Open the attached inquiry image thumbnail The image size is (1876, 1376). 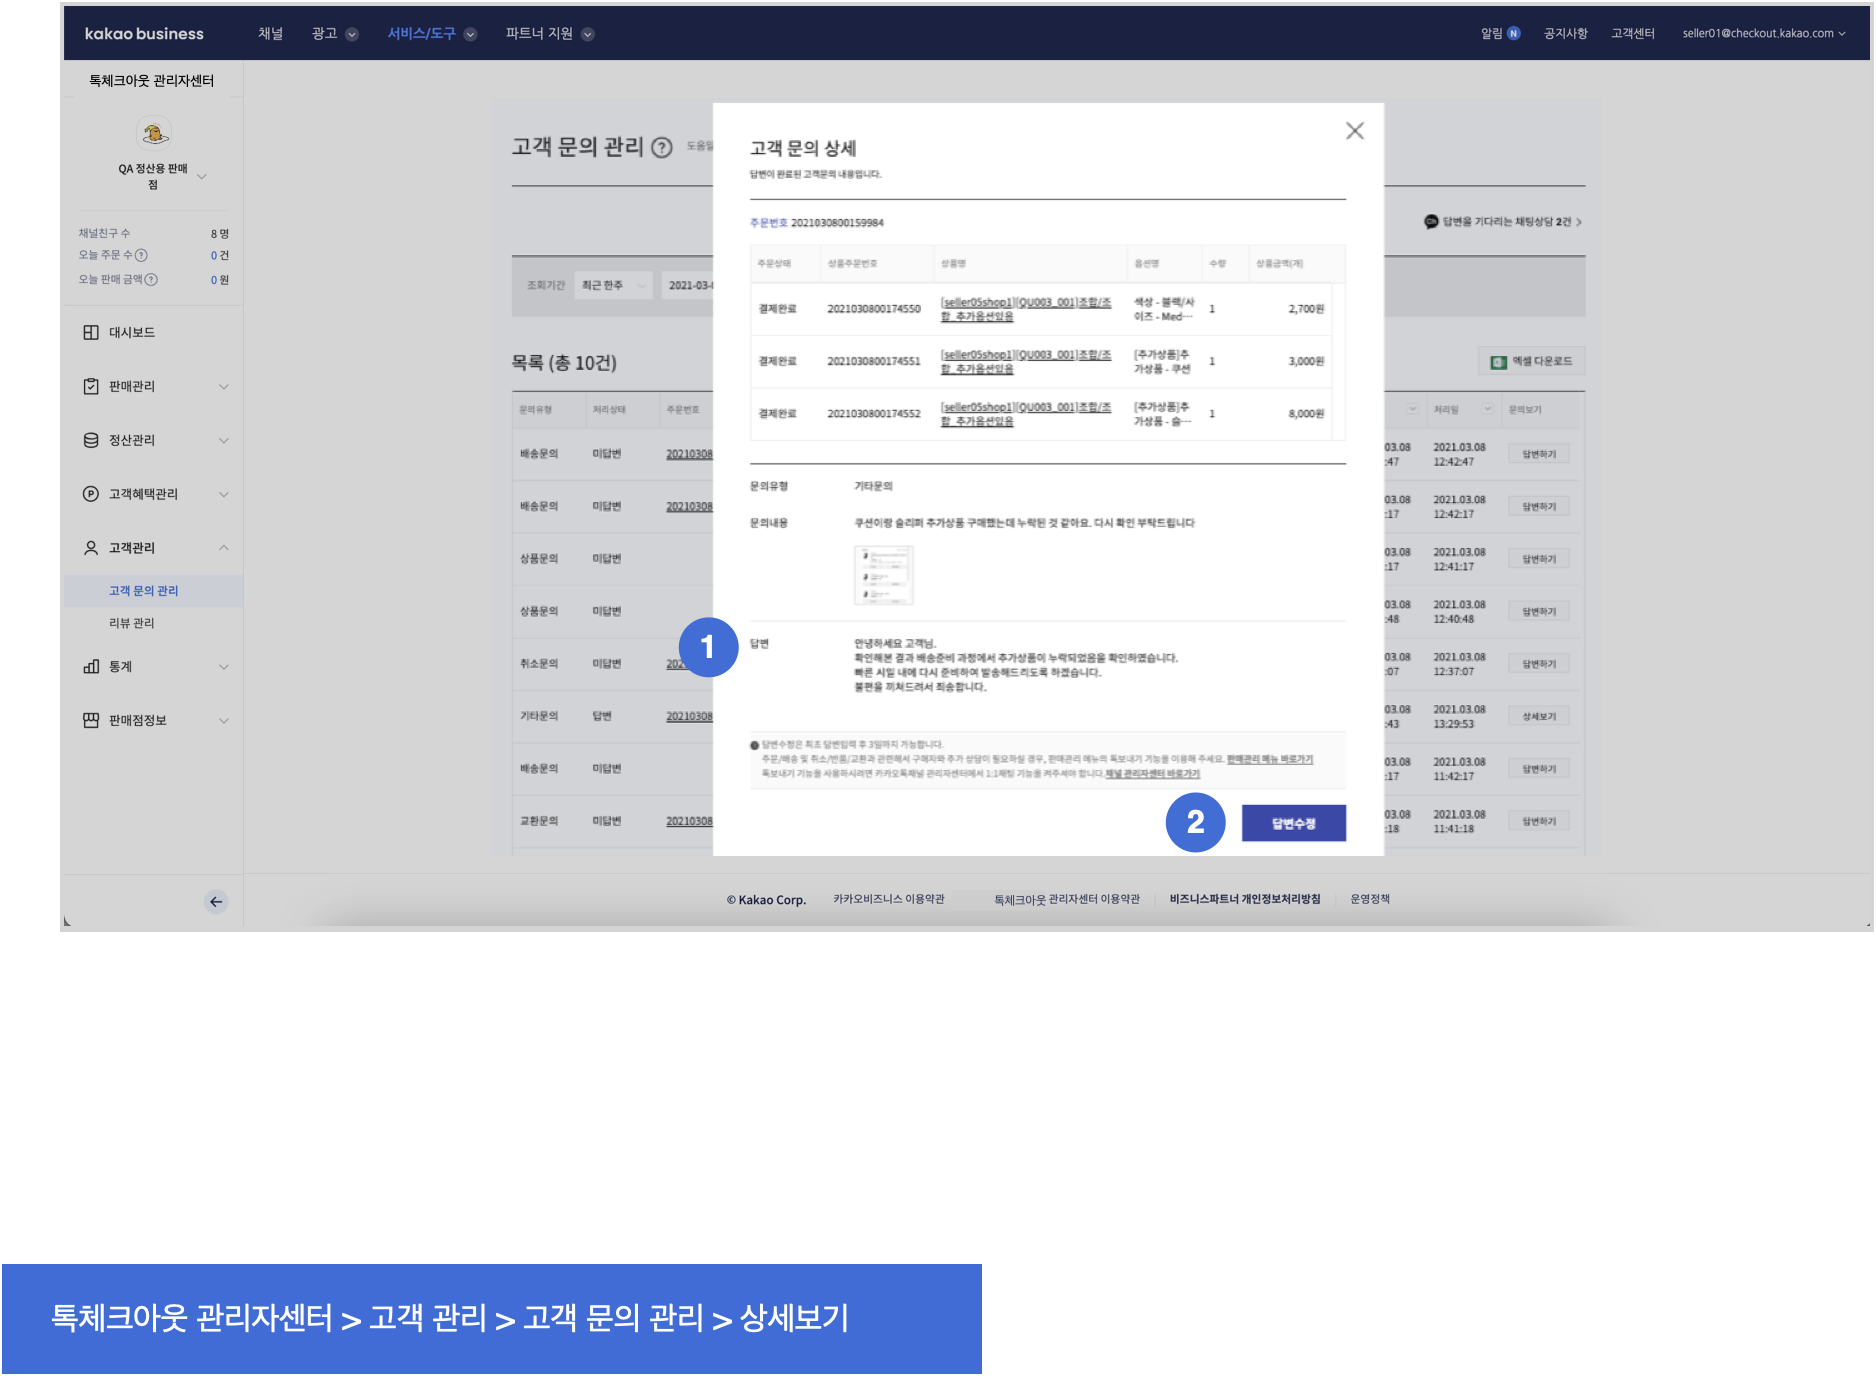[x=883, y=575]
